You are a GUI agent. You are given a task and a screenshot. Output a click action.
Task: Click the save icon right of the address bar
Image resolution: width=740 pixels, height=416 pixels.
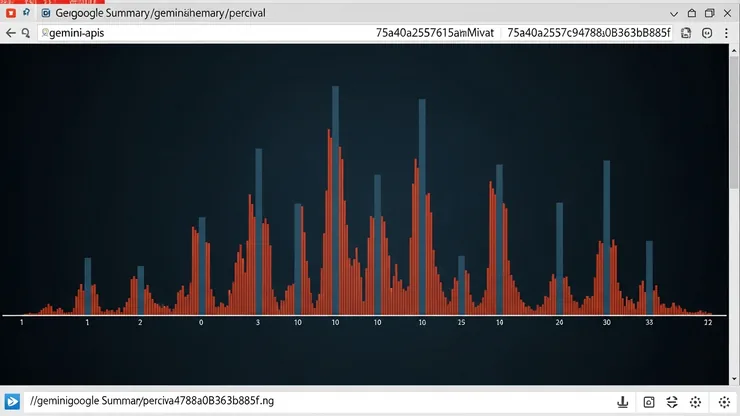tap(686, 33)
